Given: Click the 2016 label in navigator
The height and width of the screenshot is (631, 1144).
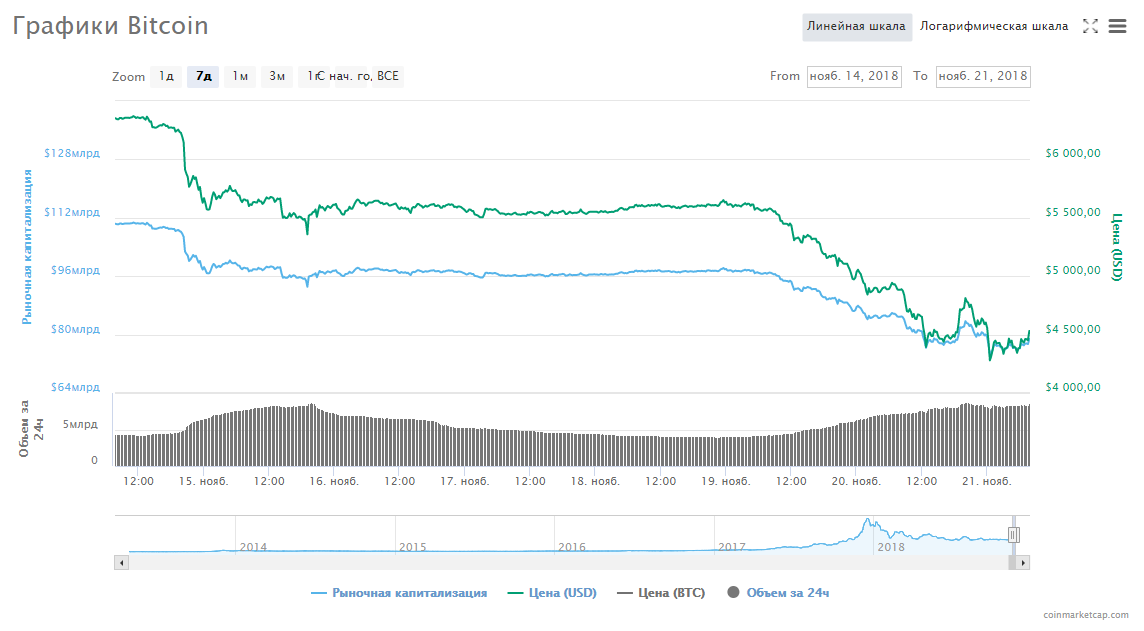Looking at the screenshot, I should click(572, 546).
